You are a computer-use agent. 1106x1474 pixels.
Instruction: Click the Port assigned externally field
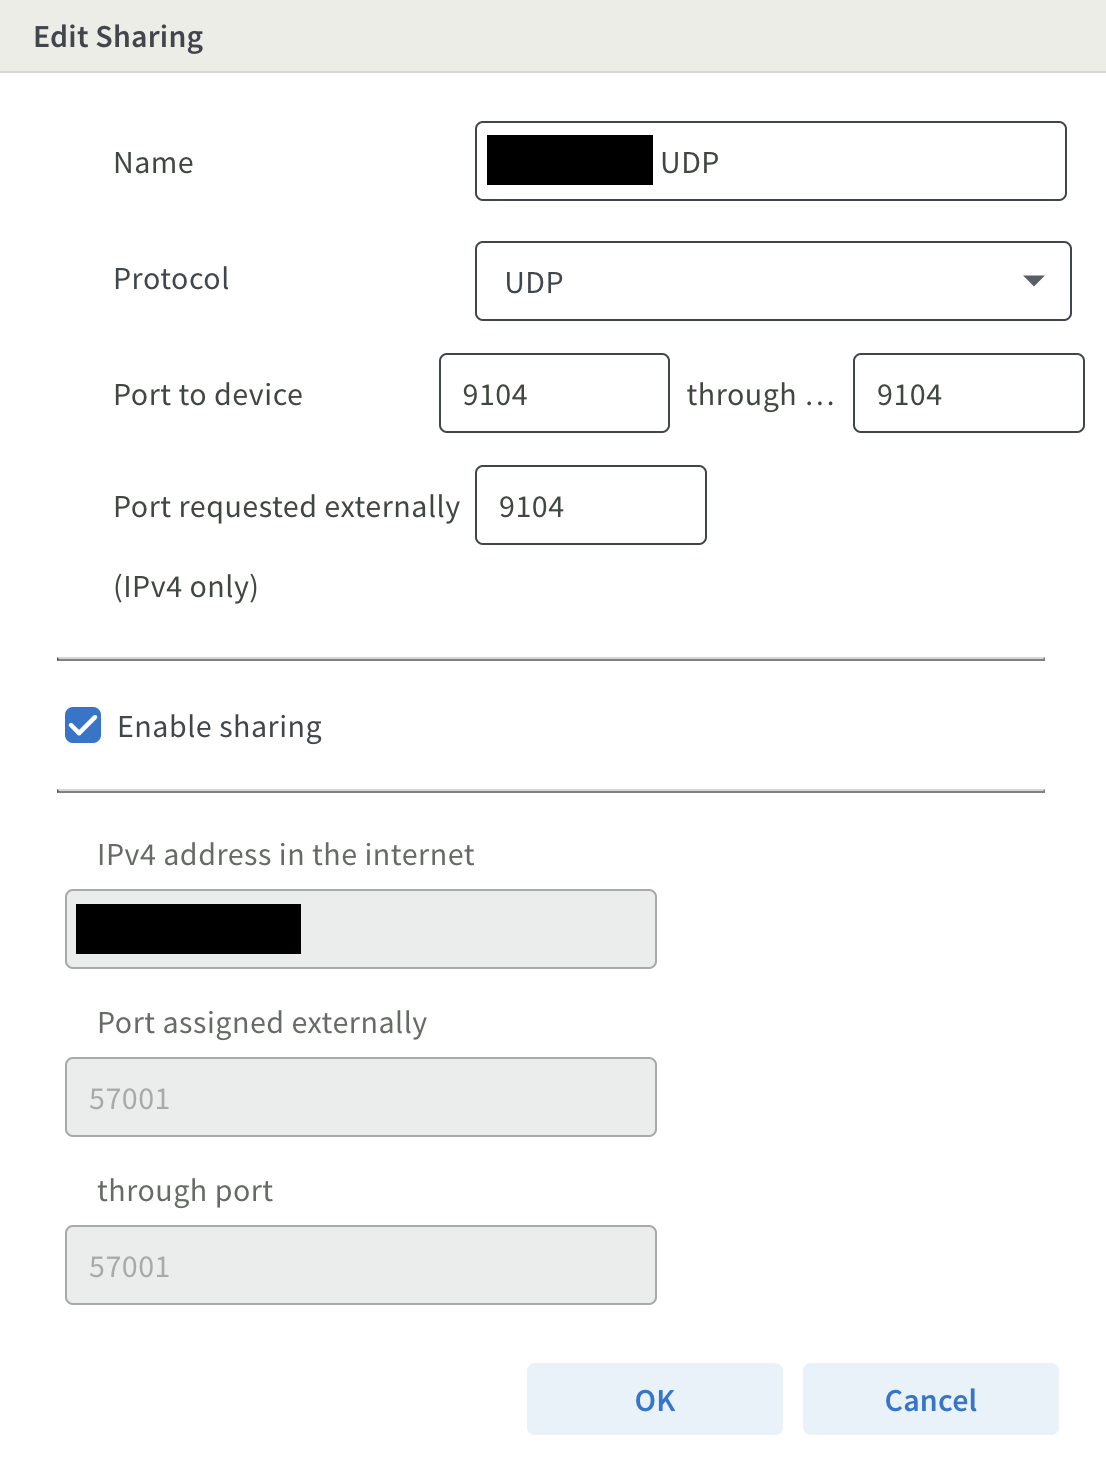point(360,1098)
